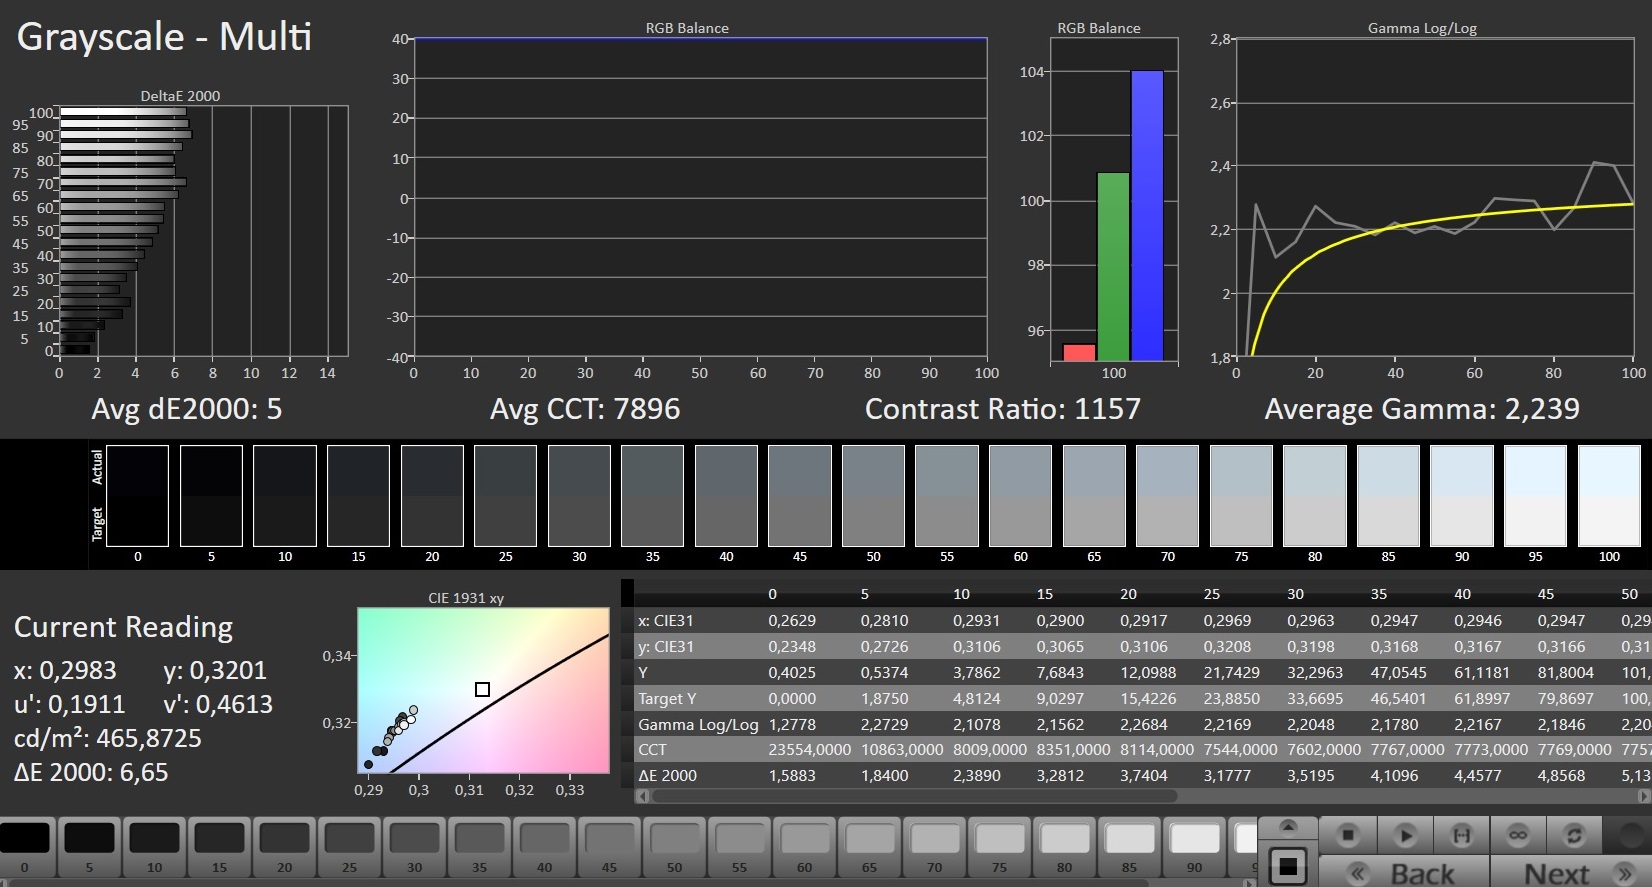Click right arrow of data table scrollbar

click(1643, 797)
